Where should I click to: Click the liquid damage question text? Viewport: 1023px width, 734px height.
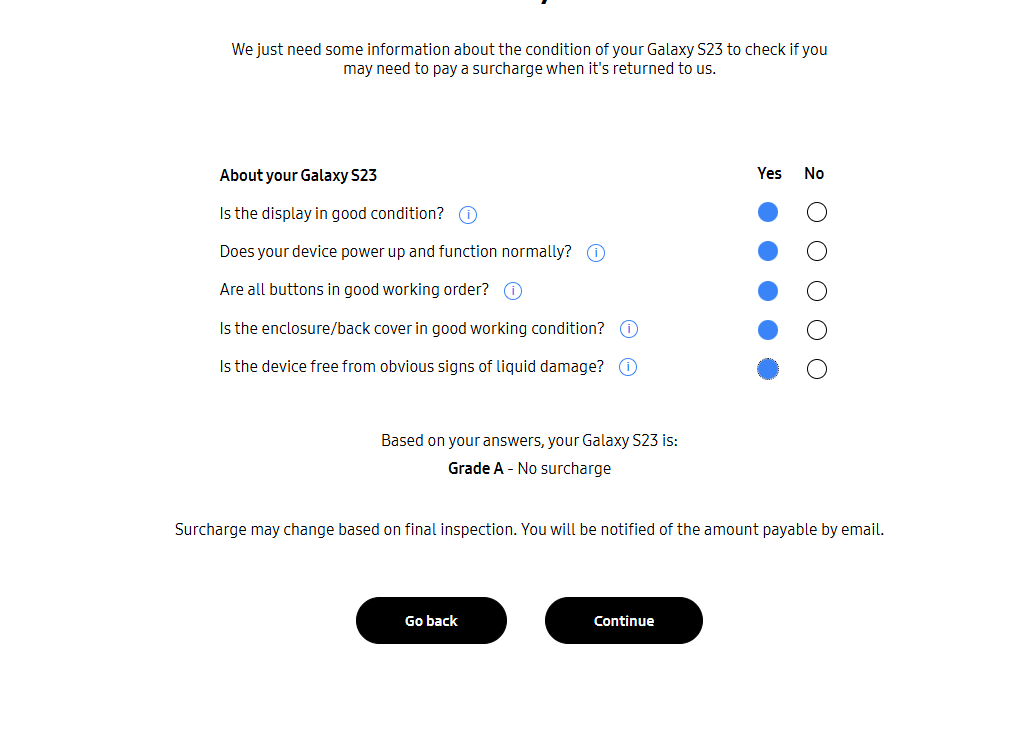(412, 367)
